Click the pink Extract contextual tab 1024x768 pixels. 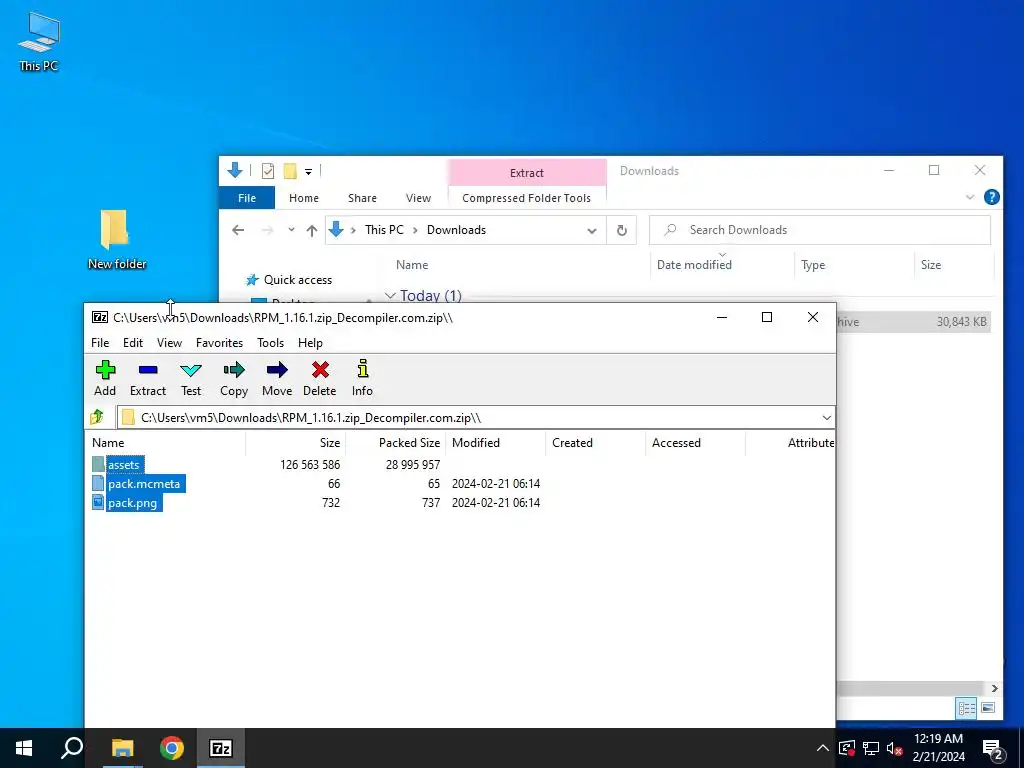[526, 172]
